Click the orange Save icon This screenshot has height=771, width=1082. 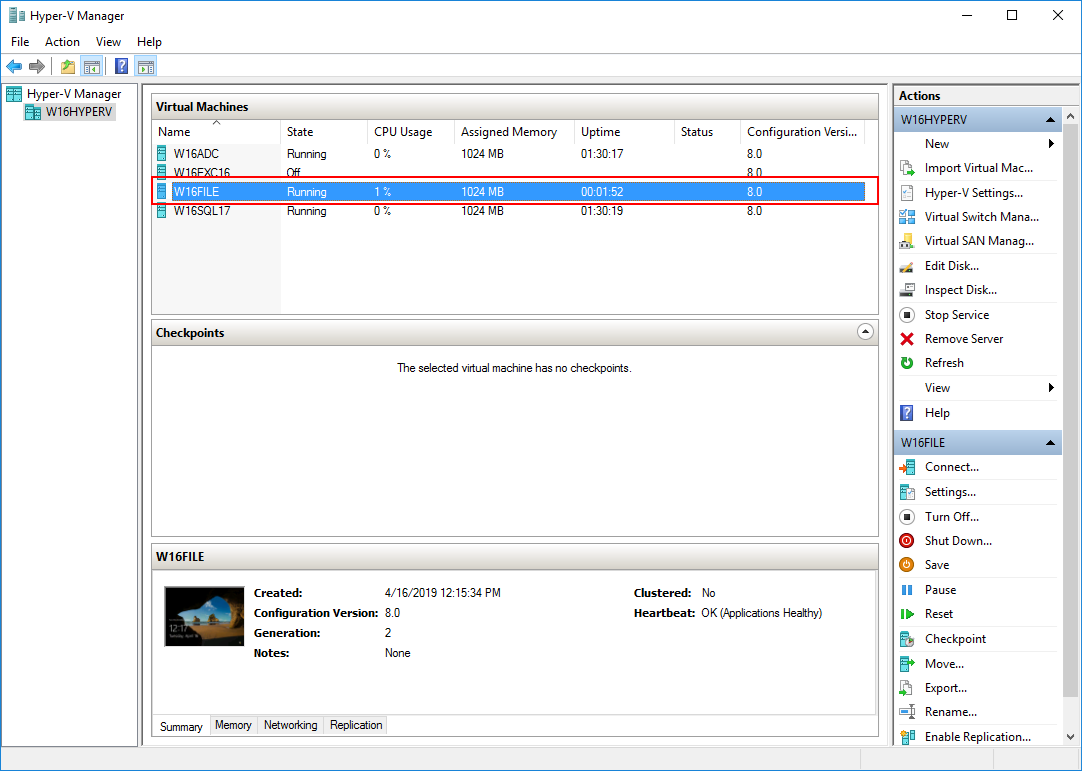[x=907, y=565]
